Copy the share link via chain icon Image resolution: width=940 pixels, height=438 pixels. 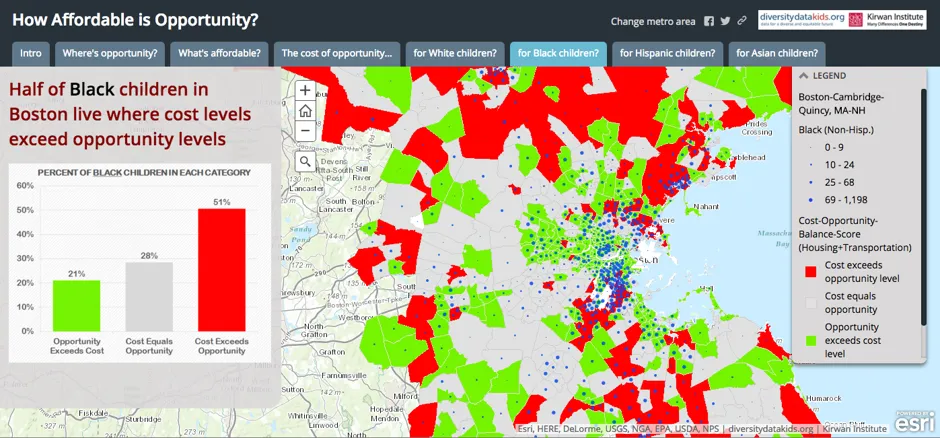click(x=742, y=21)
